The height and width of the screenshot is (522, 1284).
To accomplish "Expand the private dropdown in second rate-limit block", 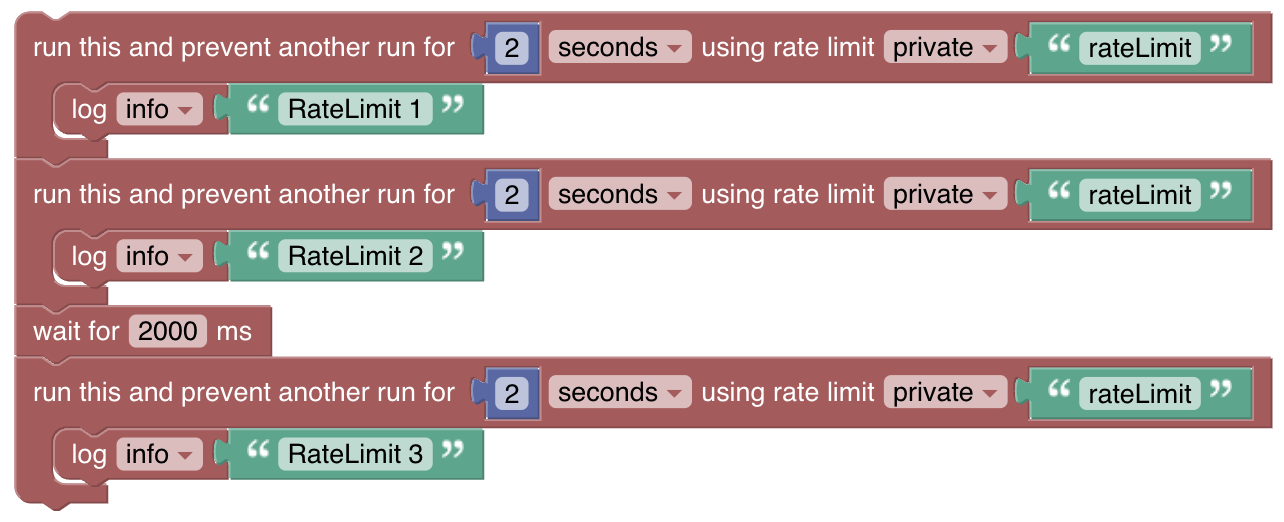I will pos(945,195).
